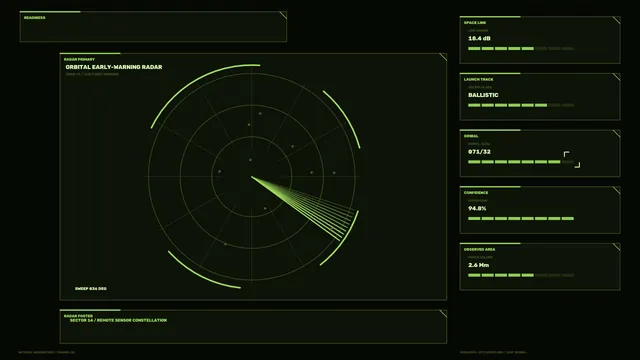640x360 pixels.
Task: Click the Observed Area level bar
Action: click(521, 275)
